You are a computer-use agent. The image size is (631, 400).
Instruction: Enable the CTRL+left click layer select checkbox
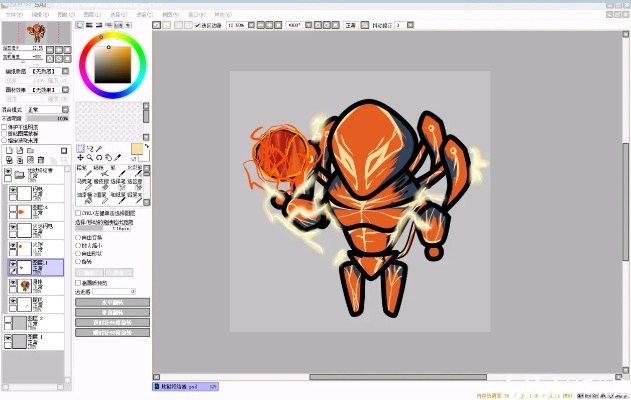coord(79,213)
